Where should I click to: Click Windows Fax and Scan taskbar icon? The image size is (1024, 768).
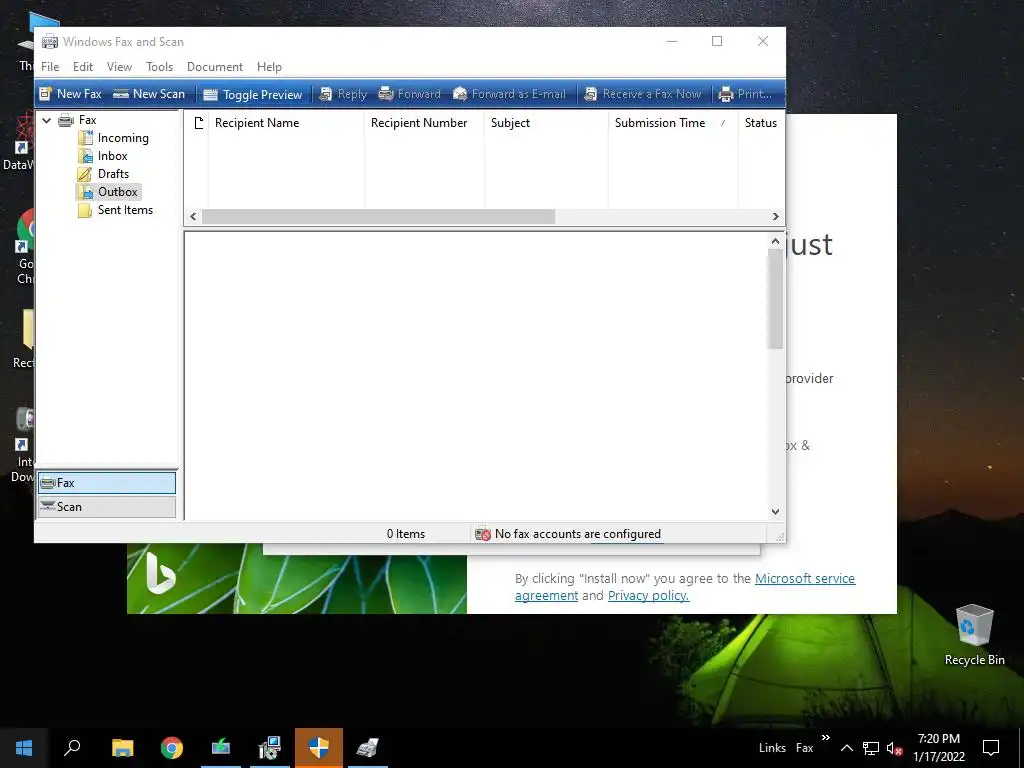tap(368, 748)
